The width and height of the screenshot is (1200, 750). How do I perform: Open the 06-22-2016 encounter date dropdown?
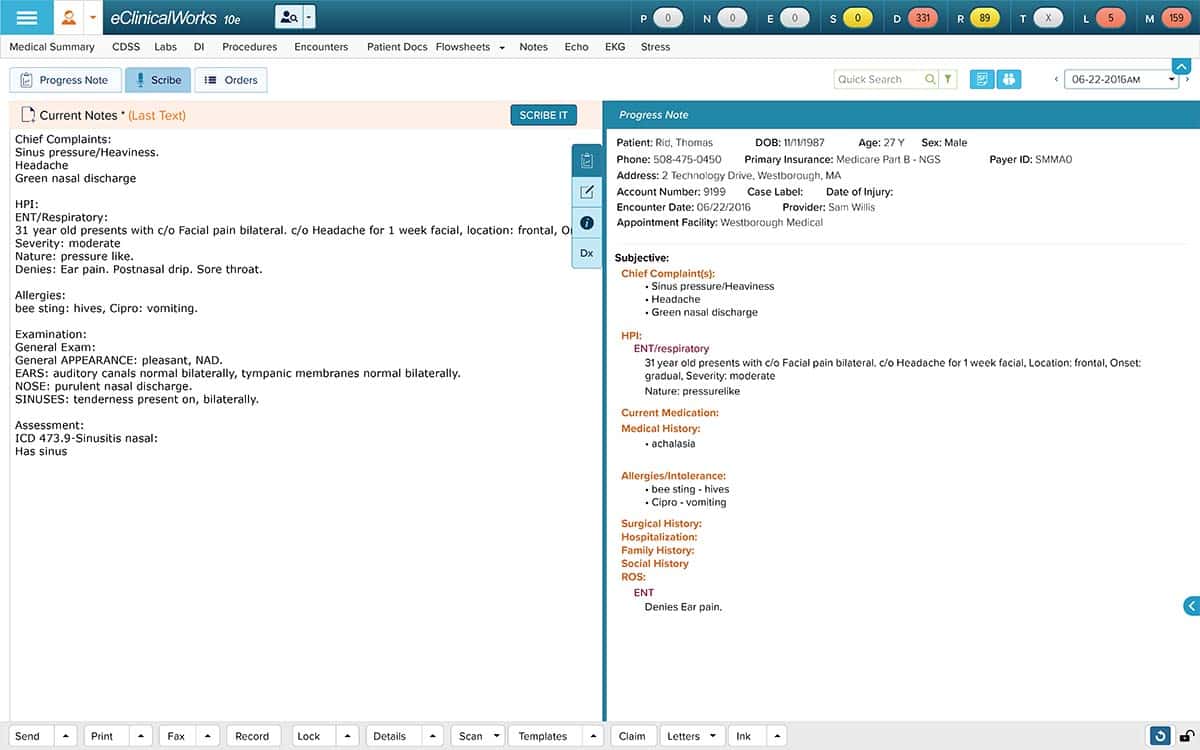pyautogui.click(x=1121, y=79)
